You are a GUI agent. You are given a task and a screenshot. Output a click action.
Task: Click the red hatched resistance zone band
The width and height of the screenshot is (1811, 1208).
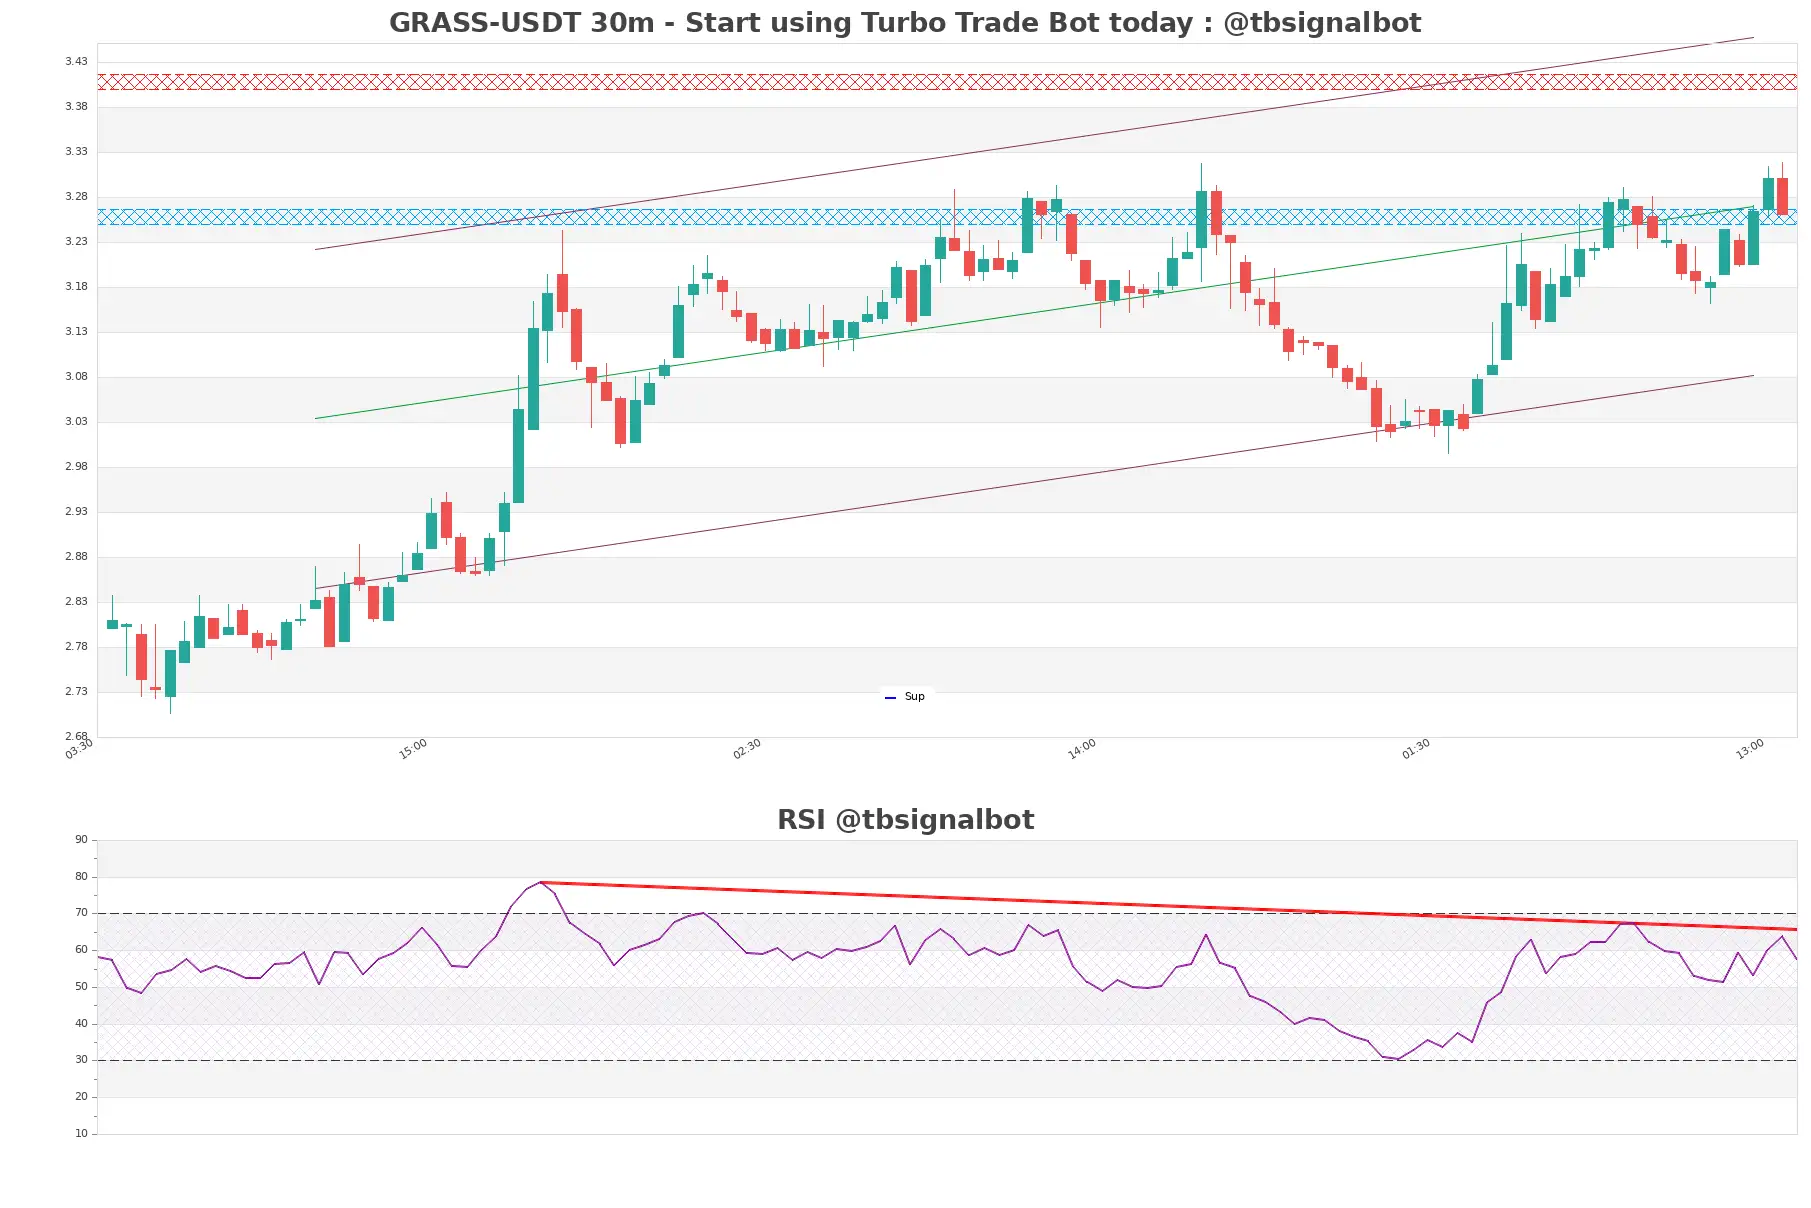(947, 82)
